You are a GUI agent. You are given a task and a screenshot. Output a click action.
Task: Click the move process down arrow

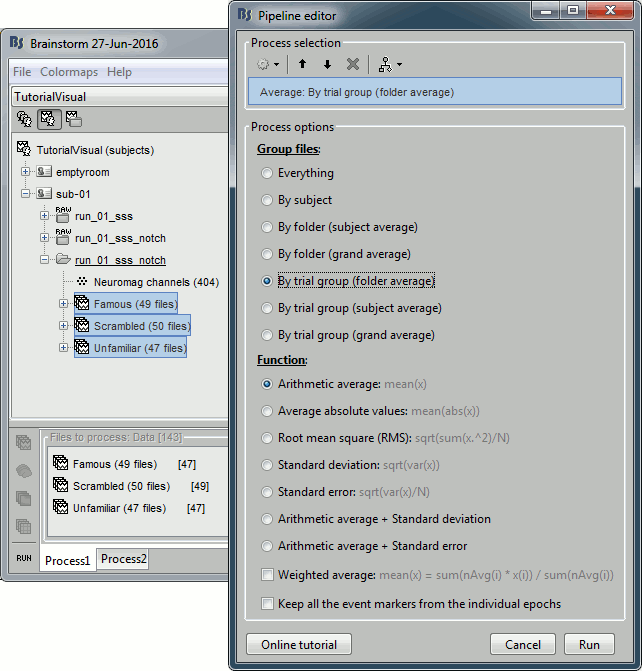click(x=327, y=64)
